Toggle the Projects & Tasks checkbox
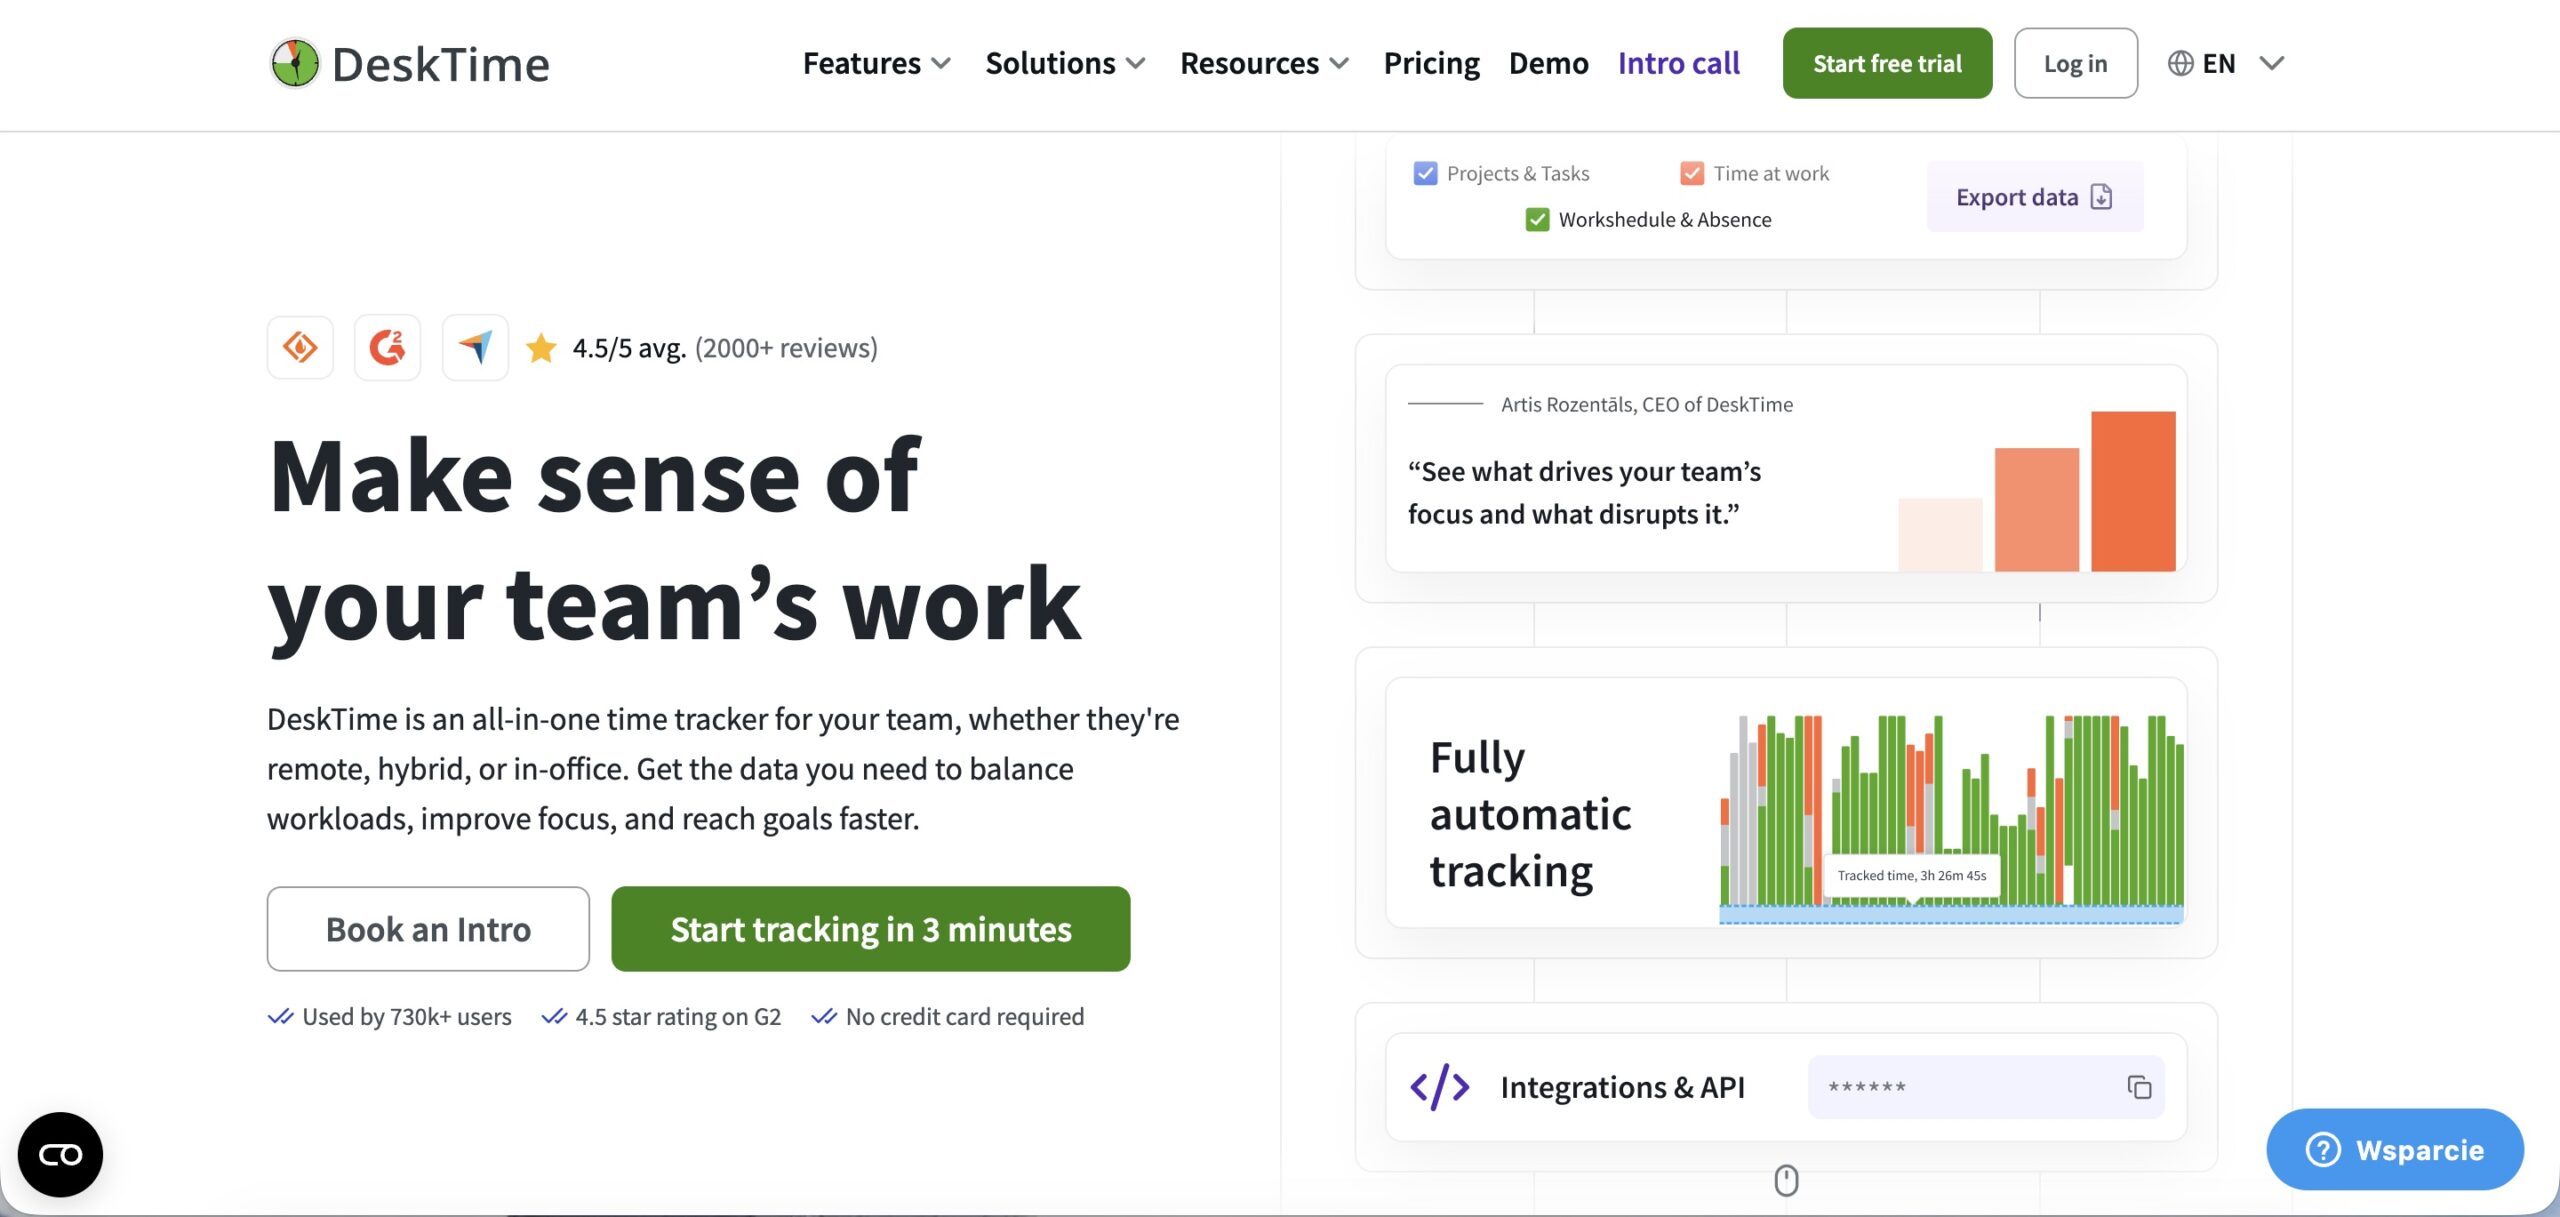This screenshot has width=2560, height=1217. pos(1425,174)
